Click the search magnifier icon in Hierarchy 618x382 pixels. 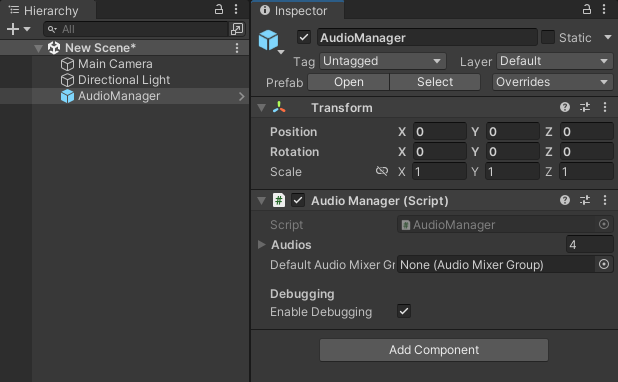(52, 29)
